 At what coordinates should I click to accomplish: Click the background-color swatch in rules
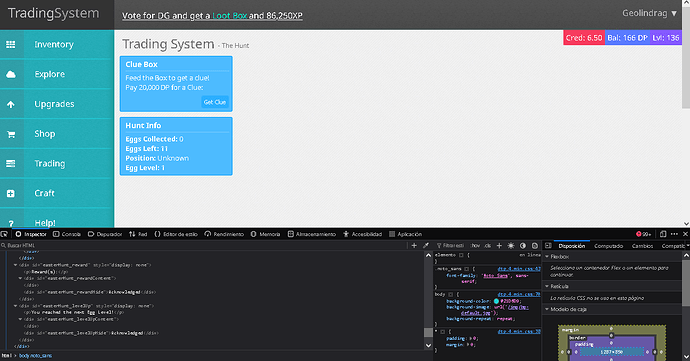coord(496,301)
